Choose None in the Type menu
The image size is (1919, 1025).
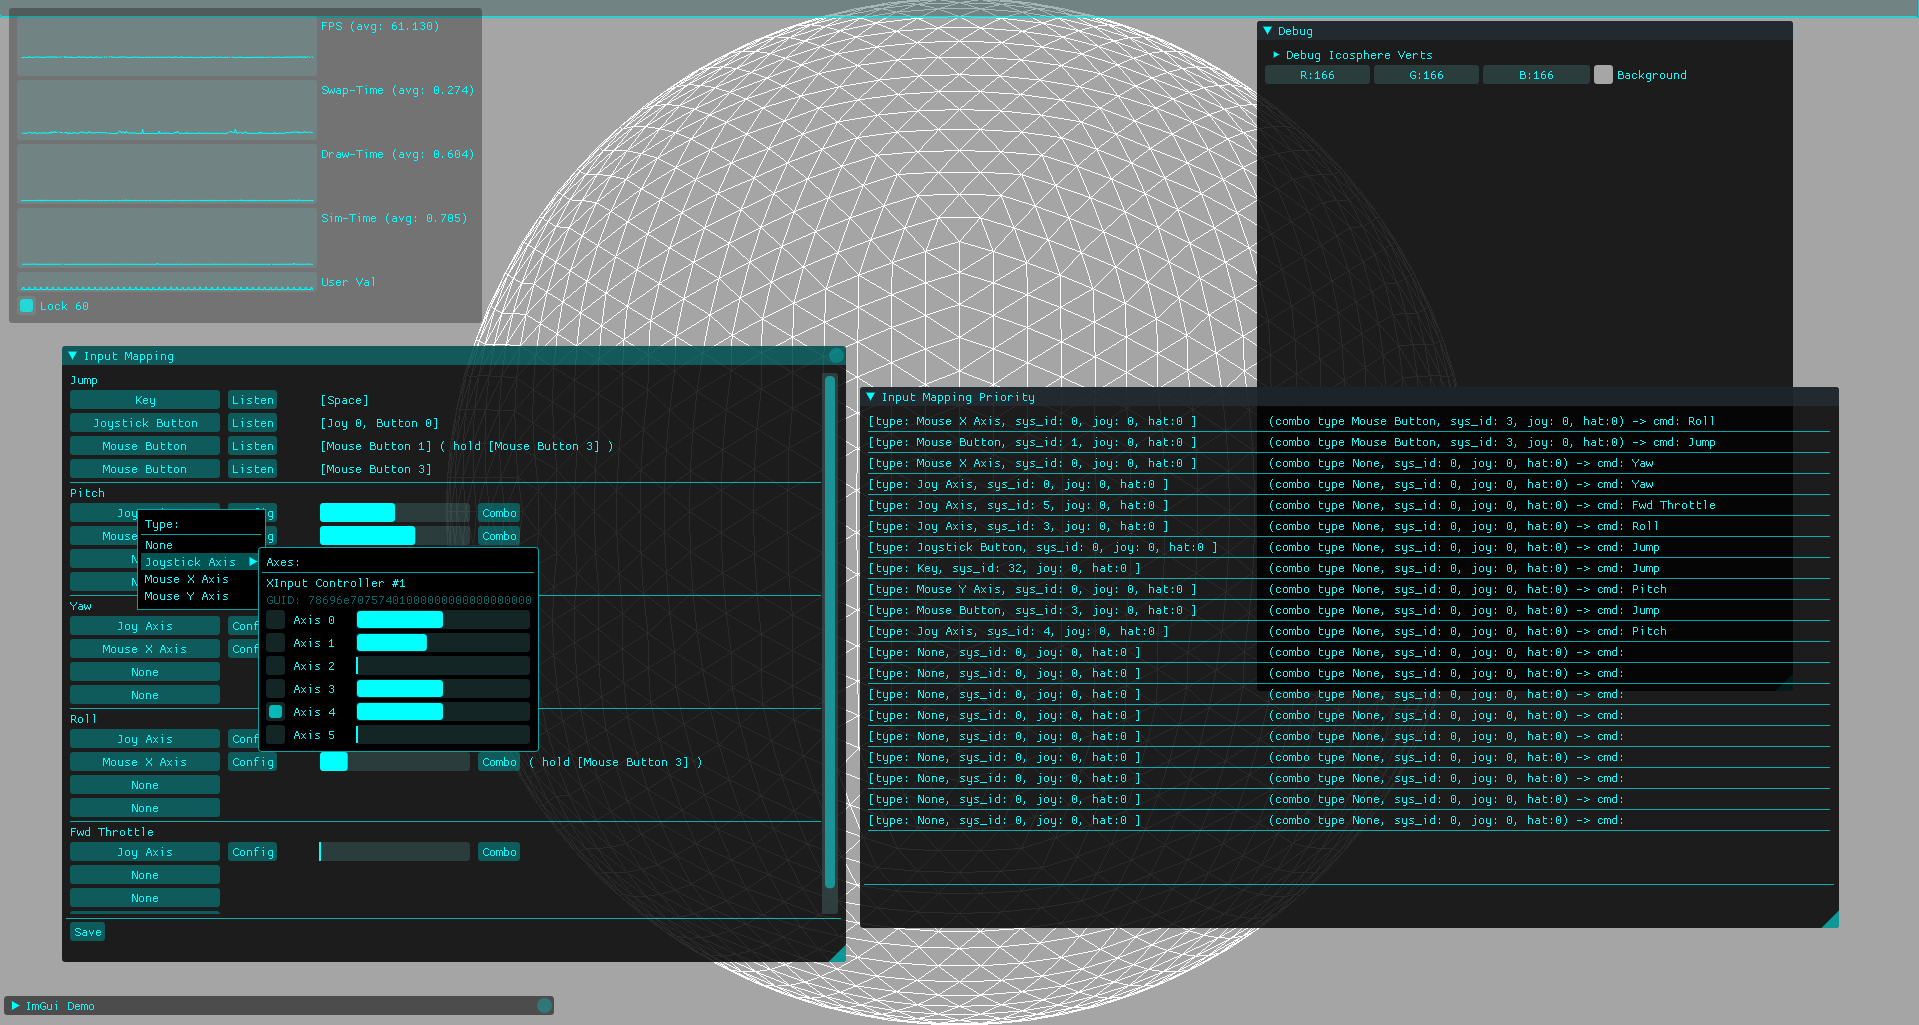pyautogui.click(x=159, y=545)
